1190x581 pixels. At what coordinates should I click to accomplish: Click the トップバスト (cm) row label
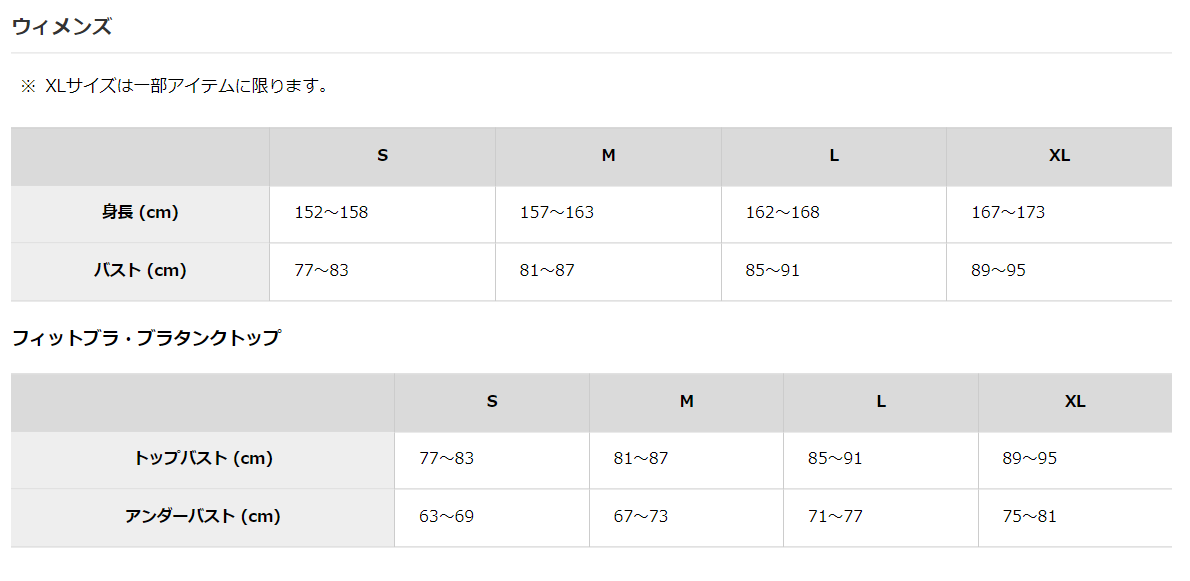(203, 459)
